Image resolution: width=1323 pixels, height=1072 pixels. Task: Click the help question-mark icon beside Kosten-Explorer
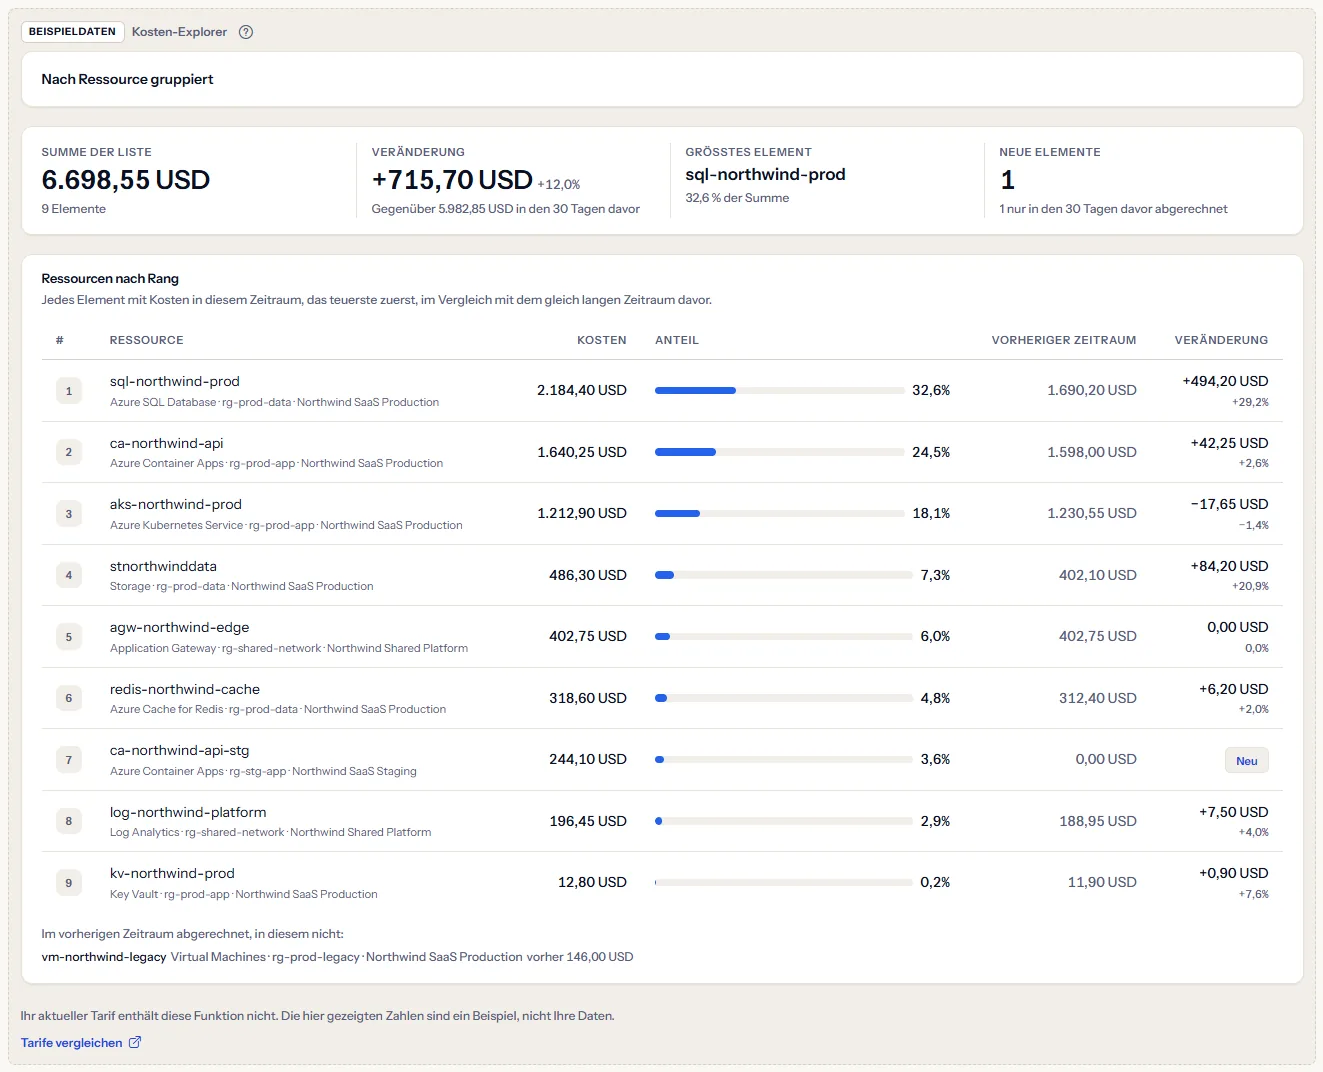click(x=246, y=32)
